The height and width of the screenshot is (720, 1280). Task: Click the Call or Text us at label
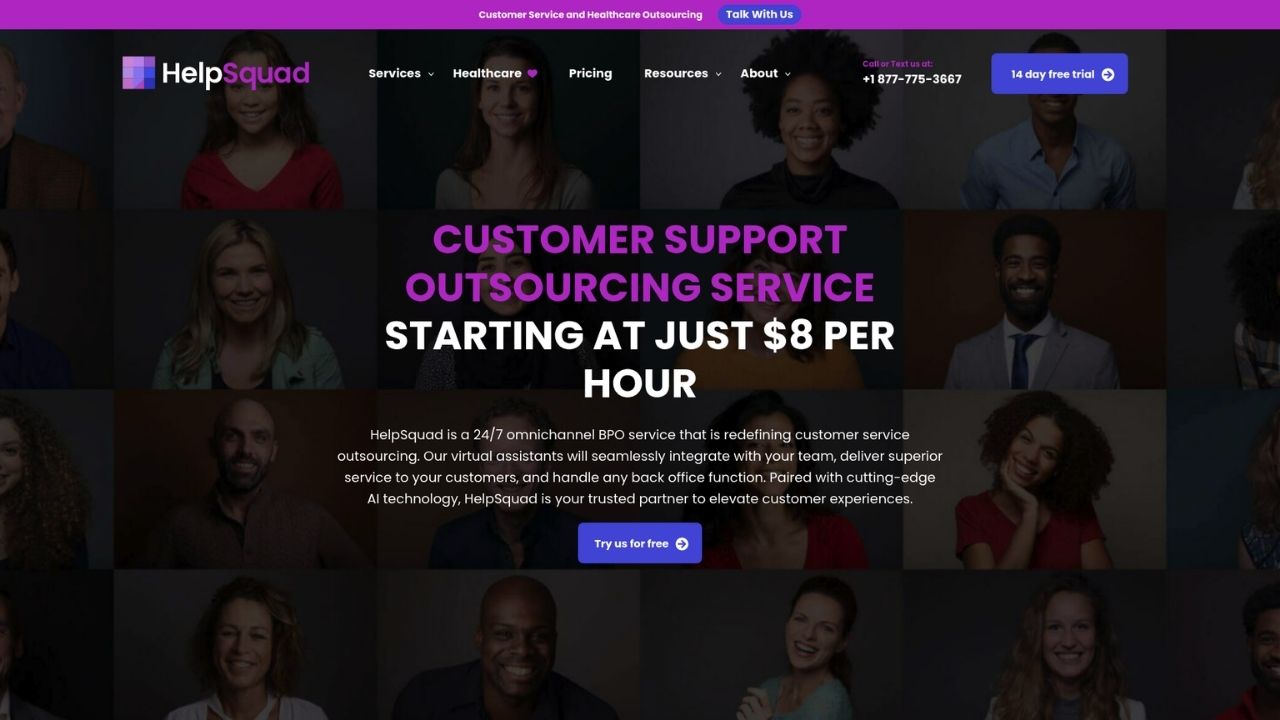(897, 64)
